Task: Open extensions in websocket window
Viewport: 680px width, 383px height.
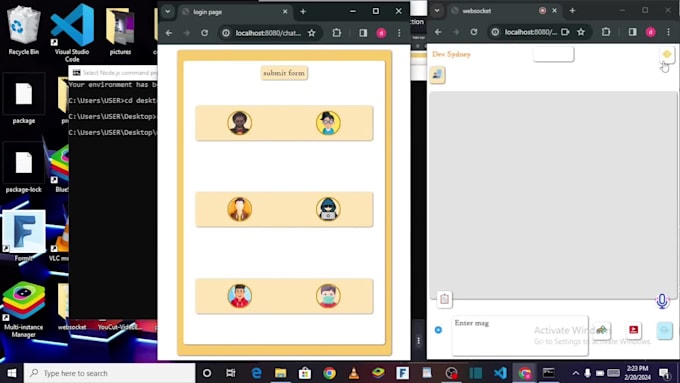Action: [x=606, y=32]
